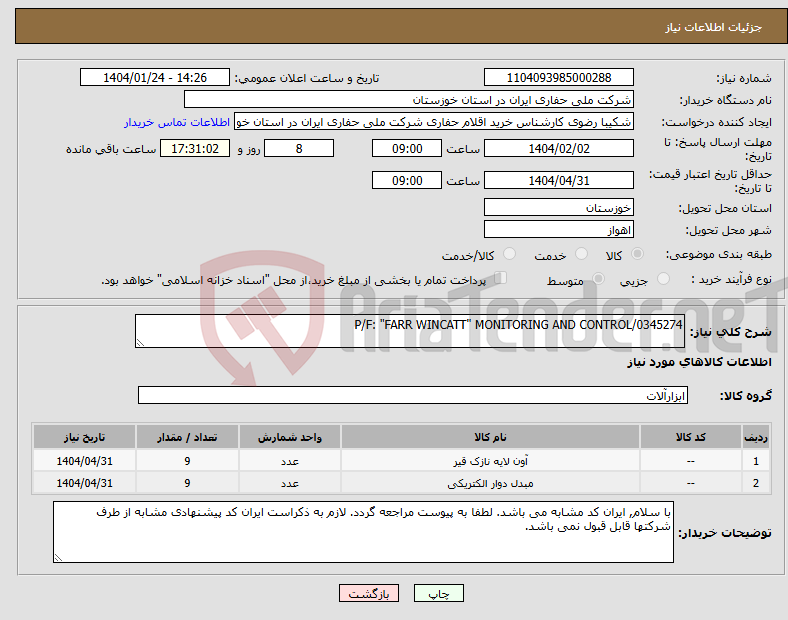The width and height of the screenshot is (788, 620).
Task: Click the اطلاعات کالاهای مورد نیاز heading
Action: (699, 362)
